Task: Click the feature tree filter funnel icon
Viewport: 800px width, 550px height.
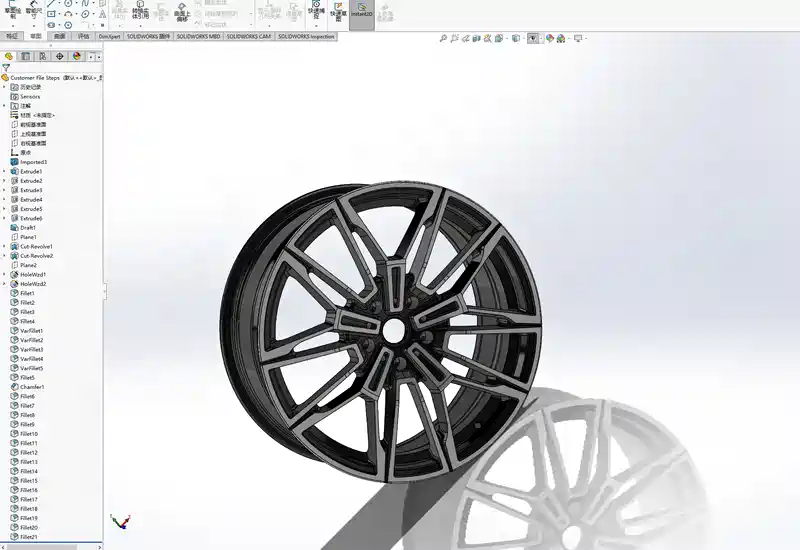Action: coord(6,68)
